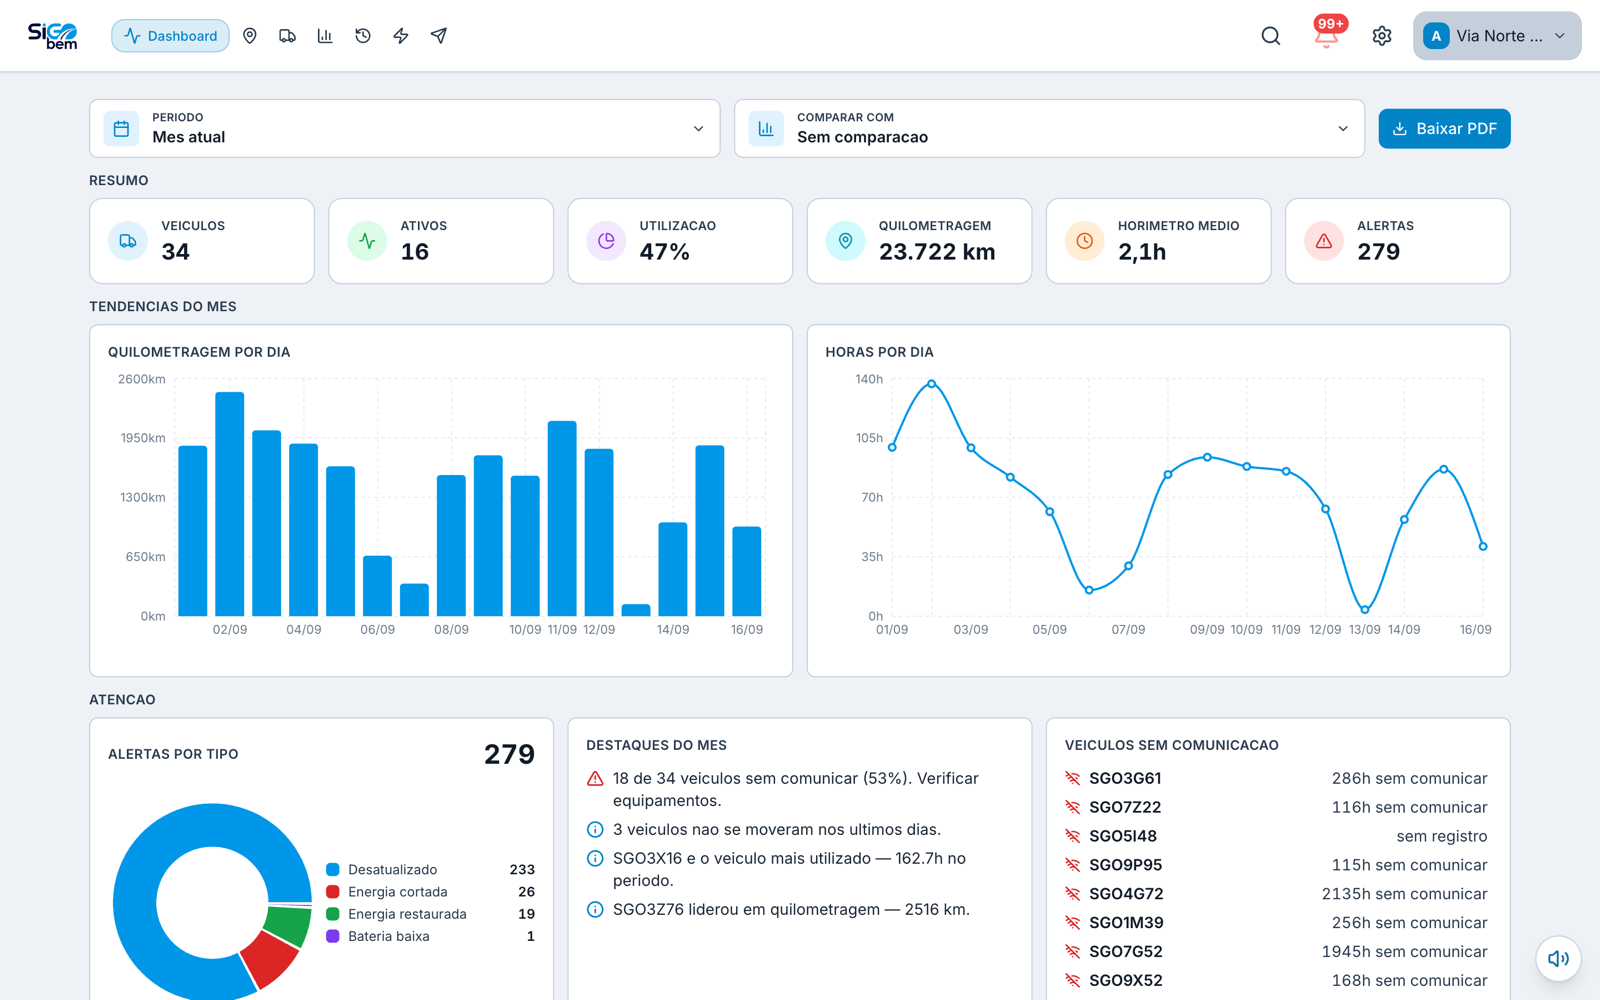This screenshot has height=1000, width=1600.
Task: Click the search magnifier icon
Action: [x=1271, y=36]
